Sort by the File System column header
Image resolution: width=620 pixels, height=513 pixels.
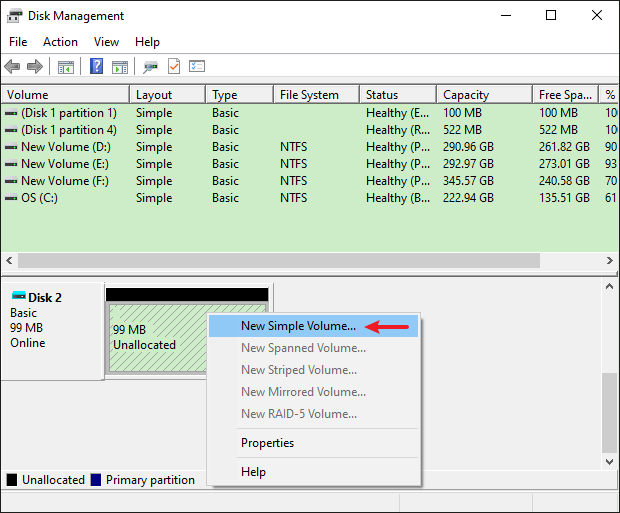pos(317,95)
